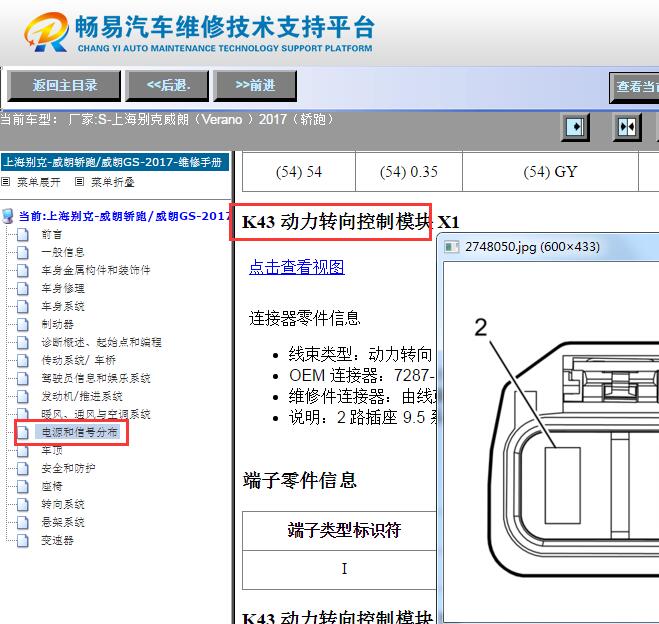
Task: Open the 安全和防护 tree item
Action: point(69,468)
